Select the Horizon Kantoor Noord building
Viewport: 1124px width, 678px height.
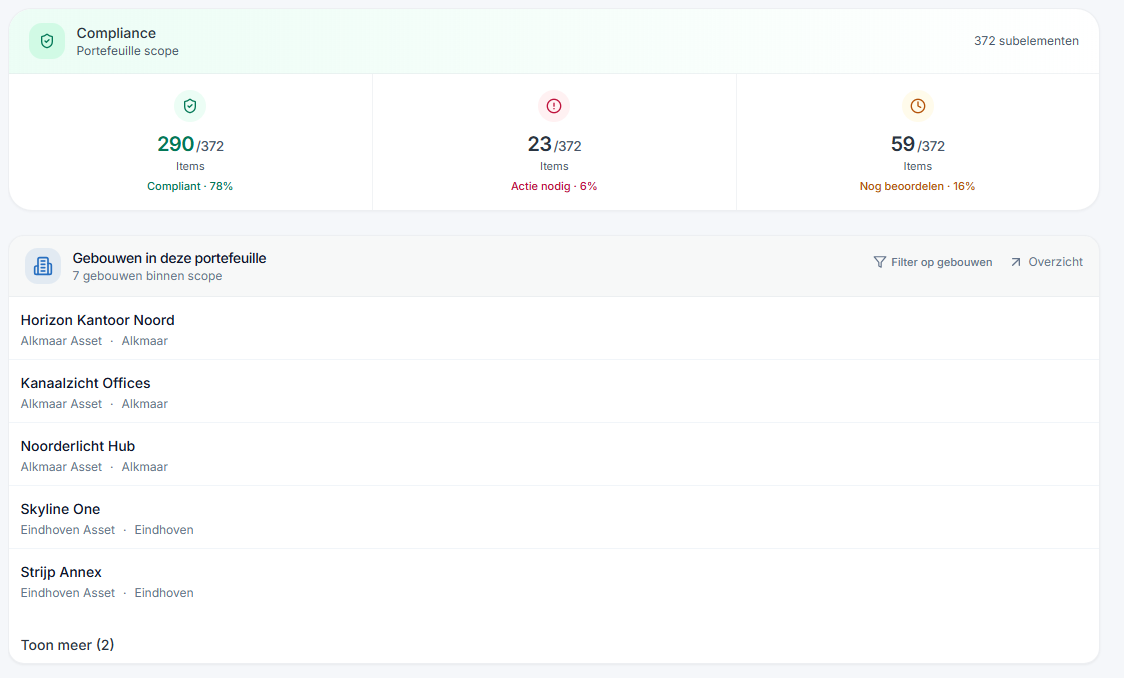click(553, 329)
